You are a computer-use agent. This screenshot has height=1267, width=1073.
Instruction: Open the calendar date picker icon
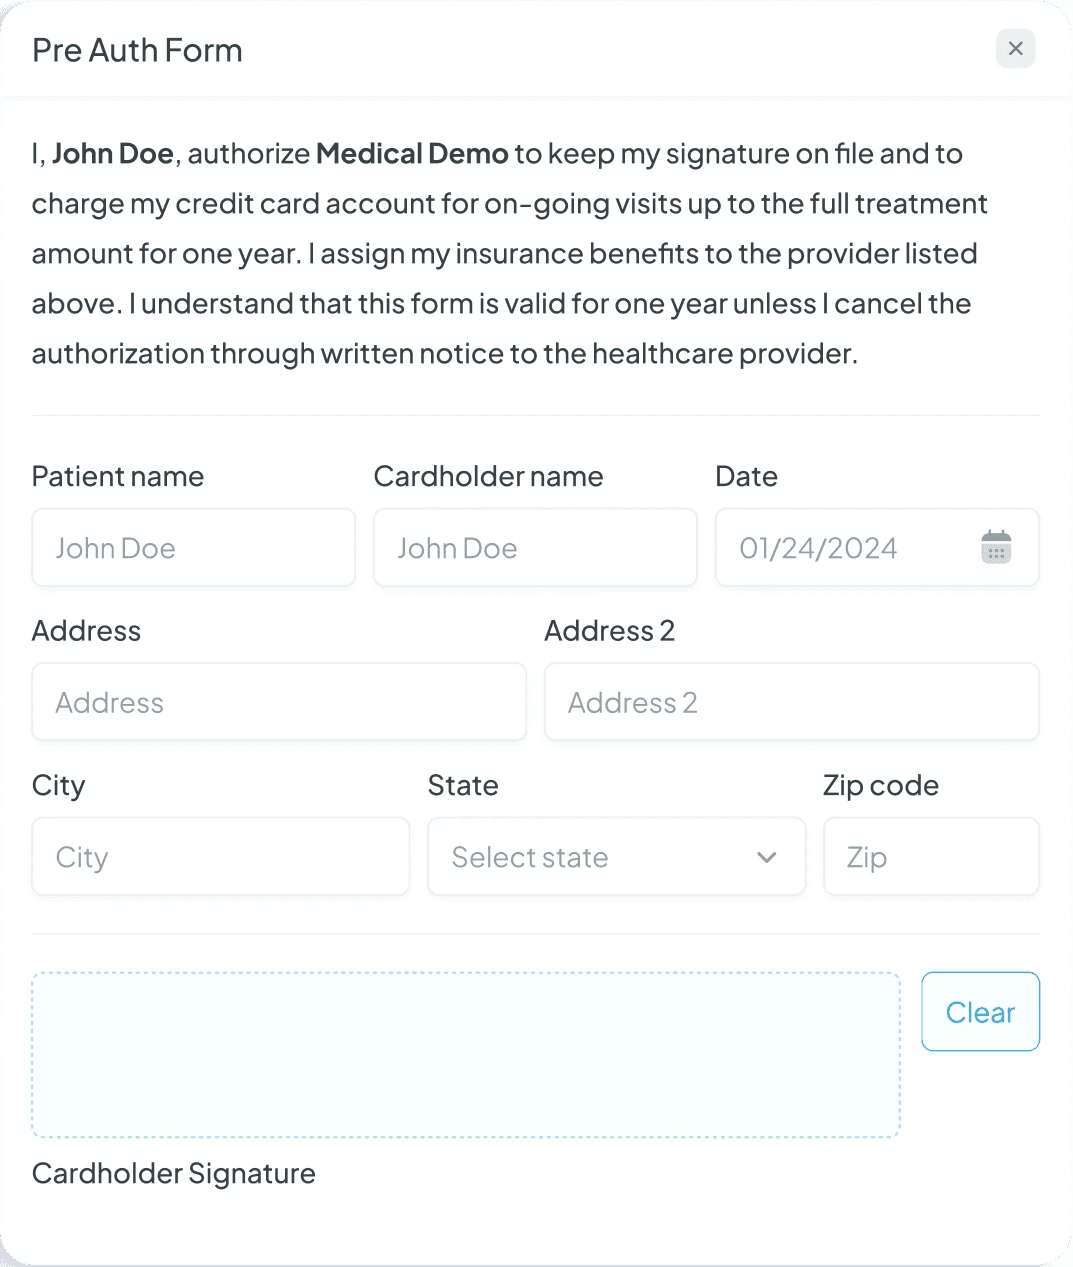[996, 547]
